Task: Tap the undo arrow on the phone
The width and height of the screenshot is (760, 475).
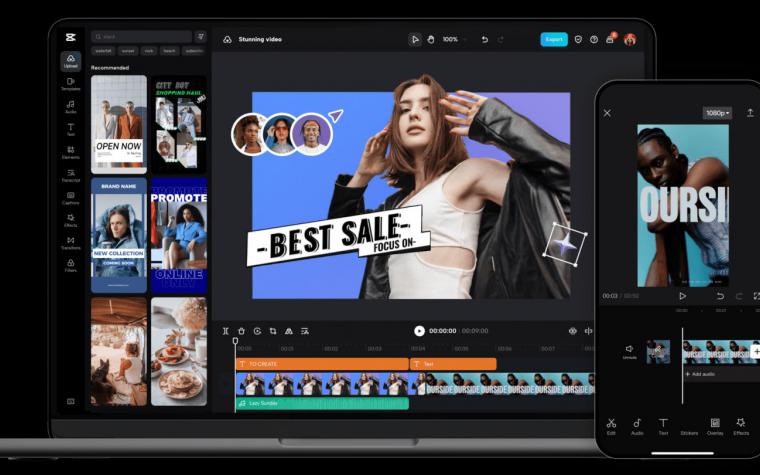Action: 720,296
